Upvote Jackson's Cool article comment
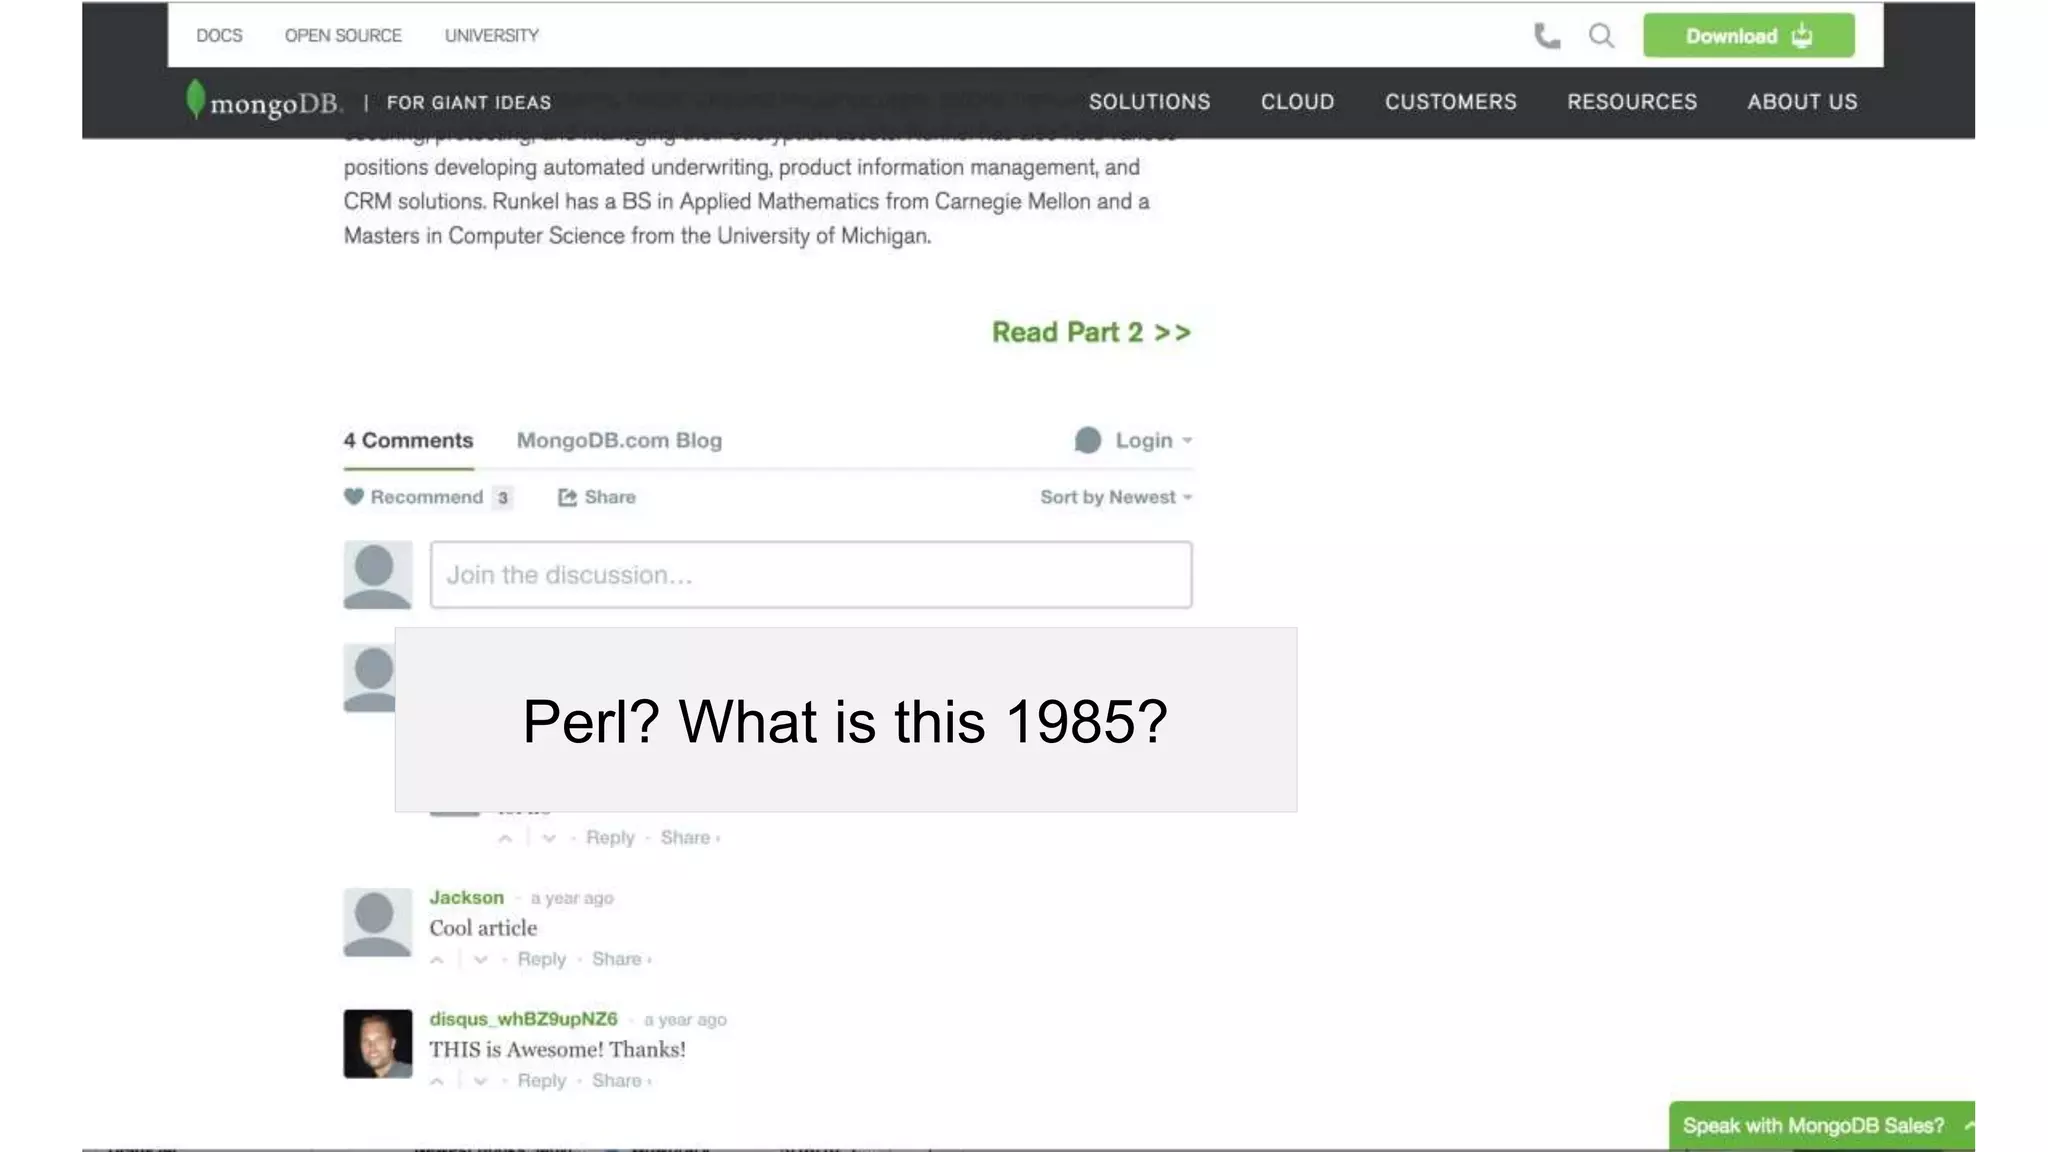Screen dimensions: 2048x1152 (437, 960)
